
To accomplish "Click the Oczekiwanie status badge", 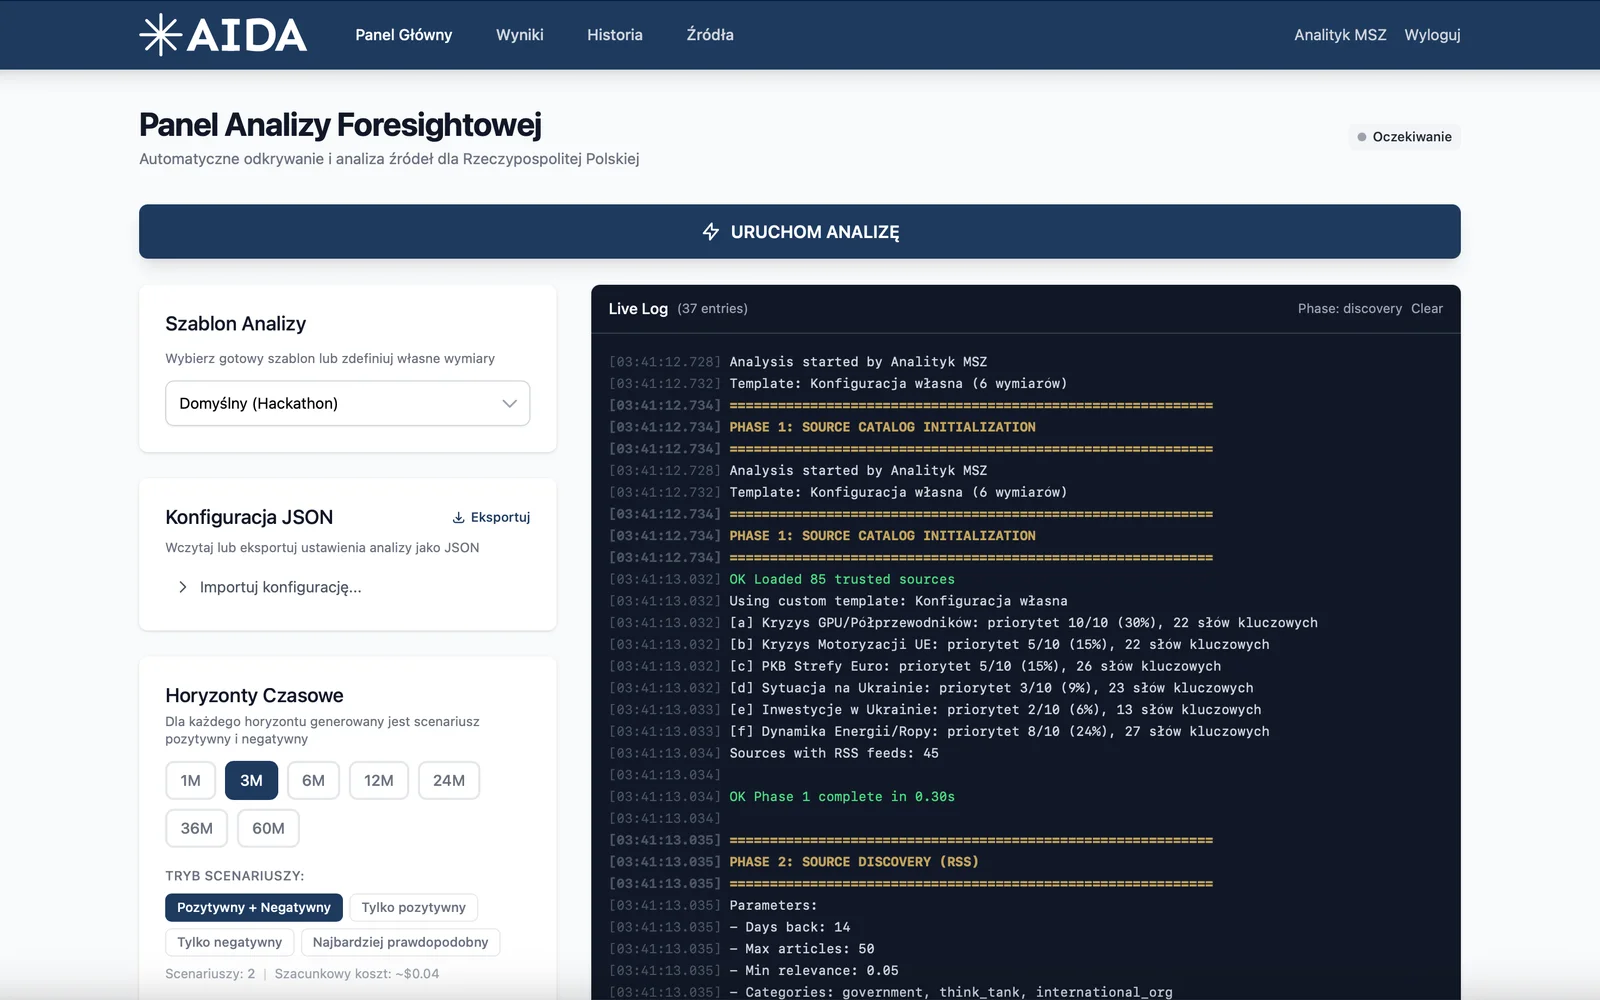I will click(1404, 137).
